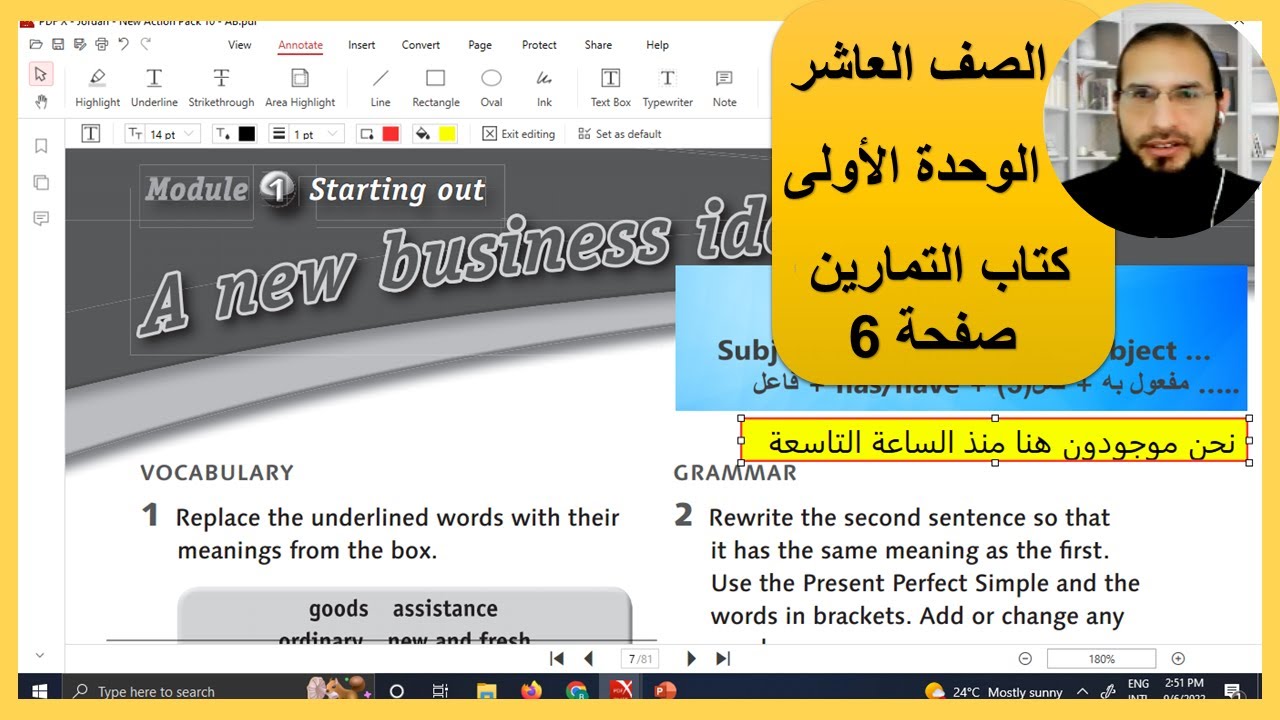
Task: Click the Print icon
Action: click(x=101, y=44)
